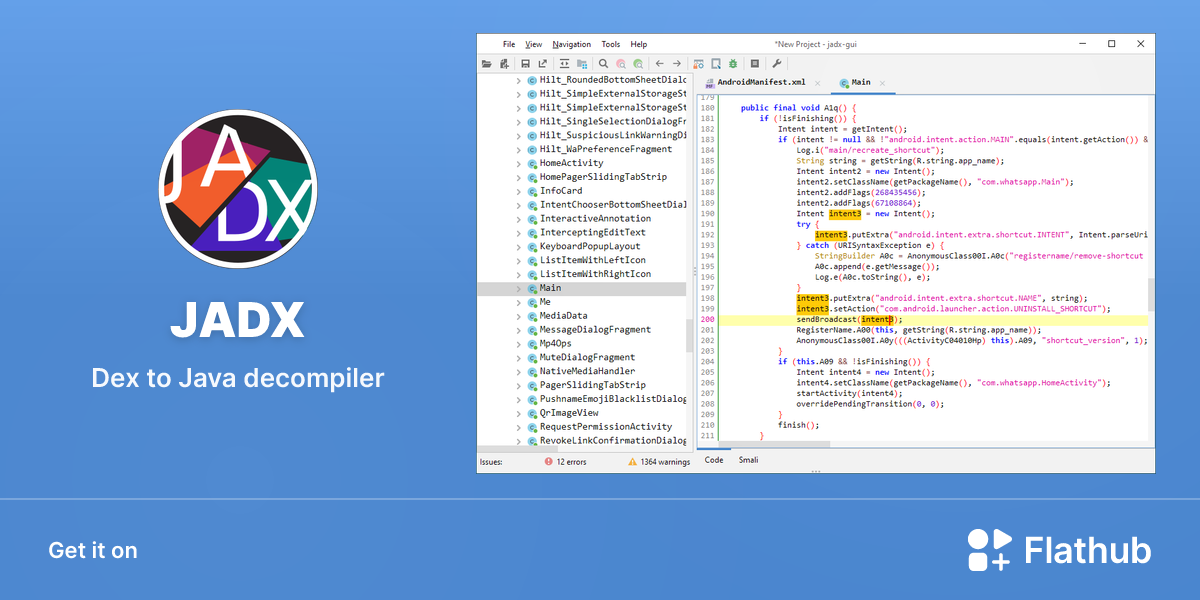Open text search with the magnifier icon

pos(603,63)
